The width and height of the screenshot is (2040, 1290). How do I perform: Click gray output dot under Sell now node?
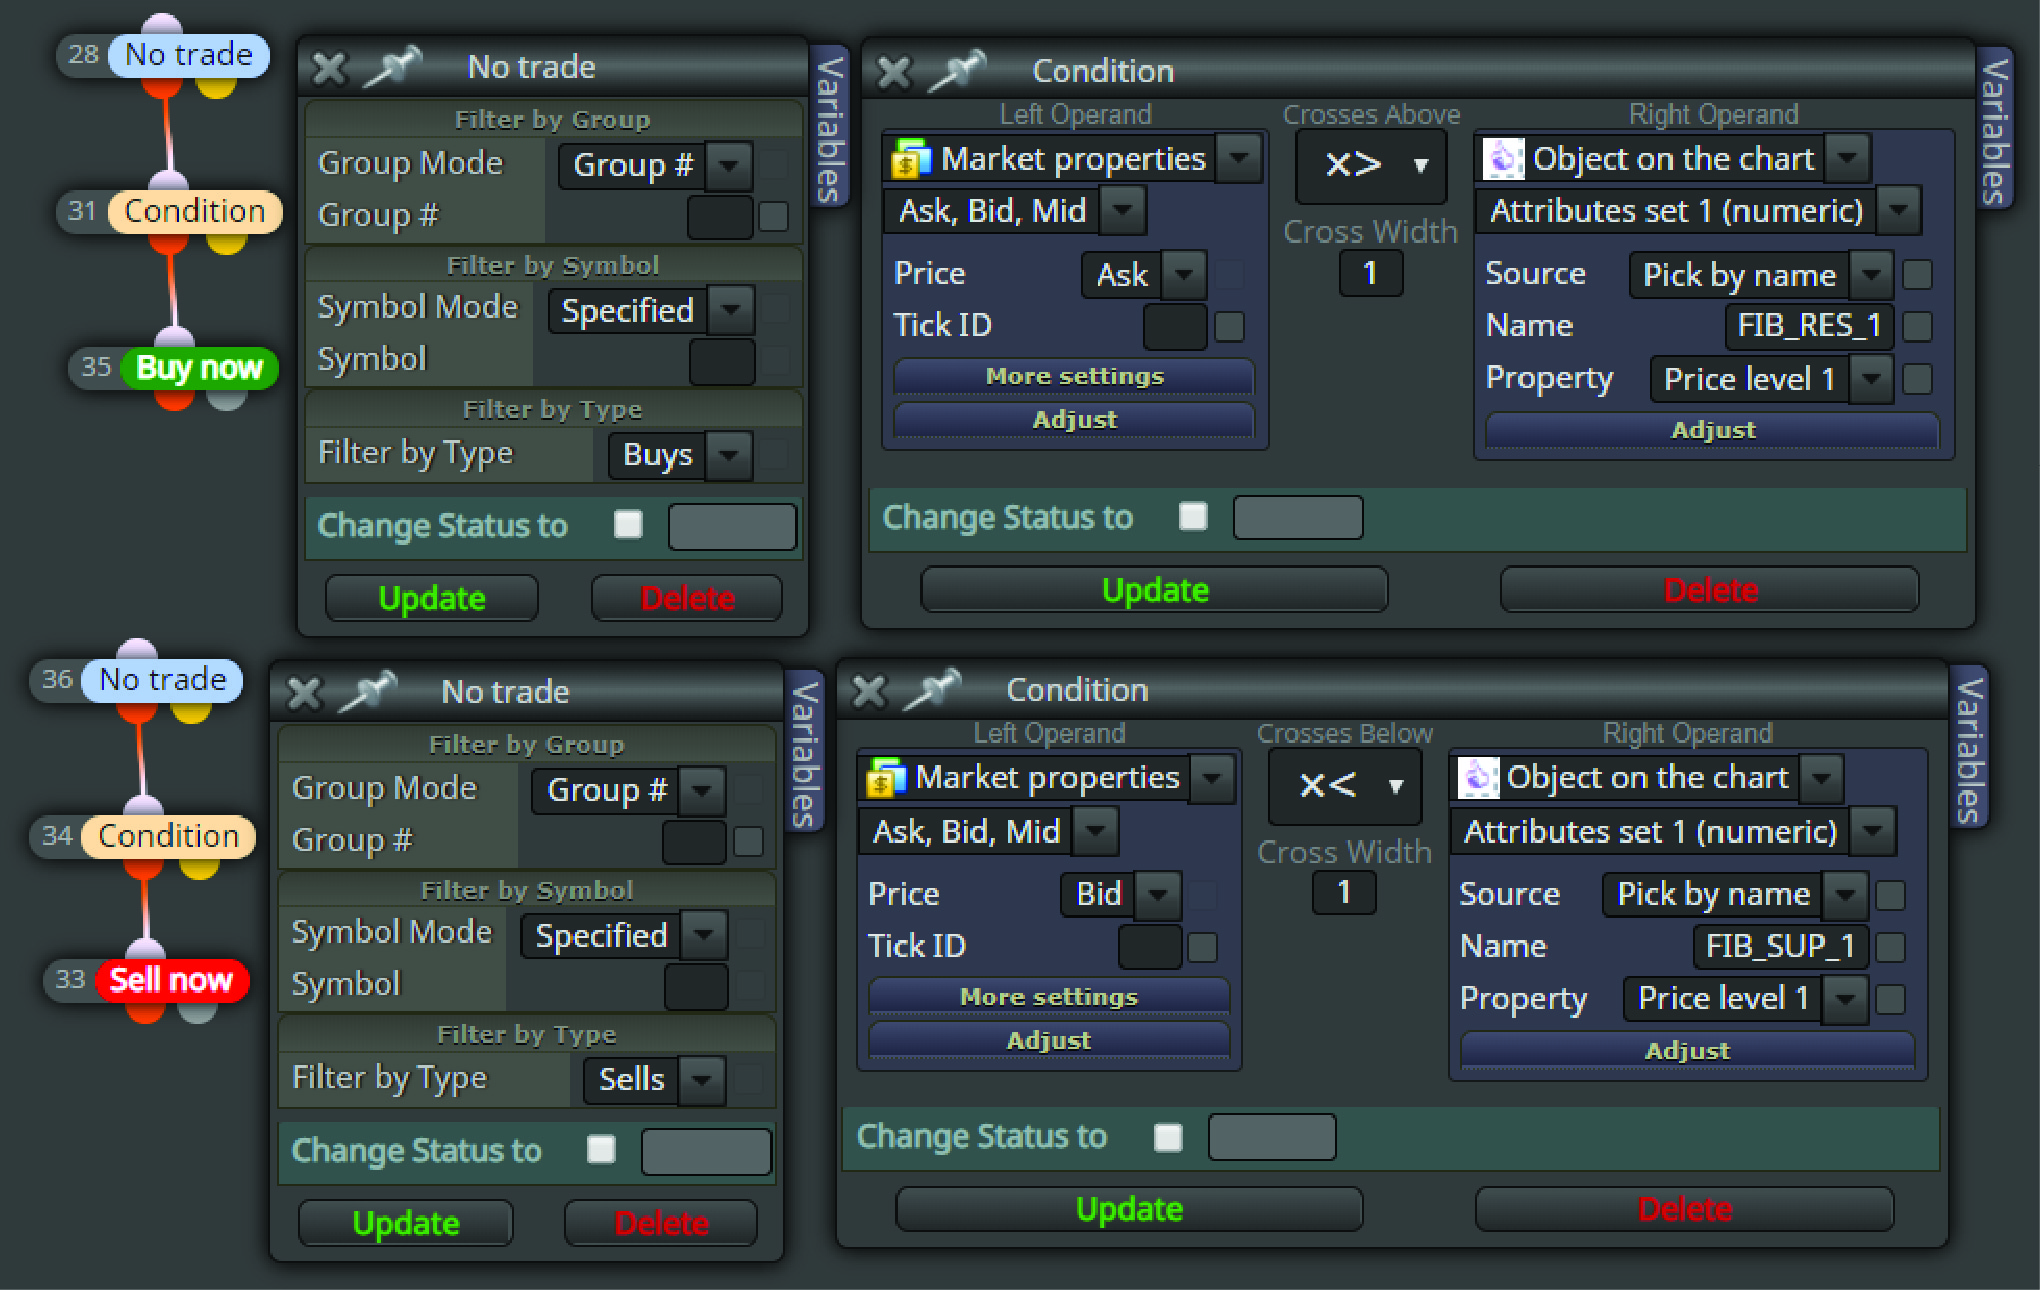197,1012
